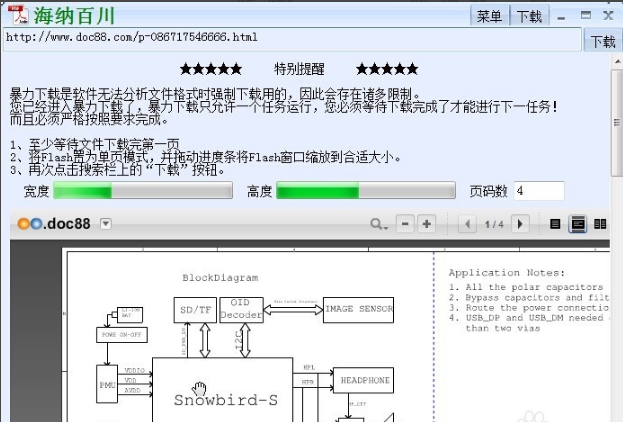The image size is (623, 422).
Task: Click the HEADPHONE block
Action: [363, 380]
